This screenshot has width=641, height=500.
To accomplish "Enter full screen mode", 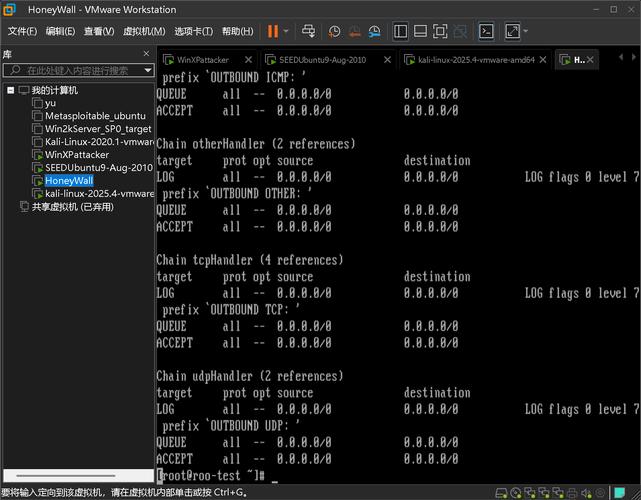I will [x=440, y=31].
